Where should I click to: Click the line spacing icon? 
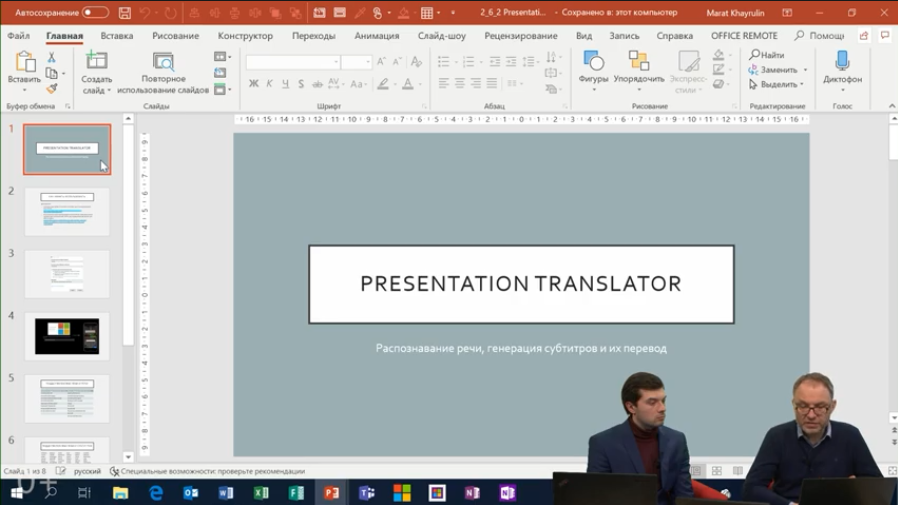tap(529, 61)
